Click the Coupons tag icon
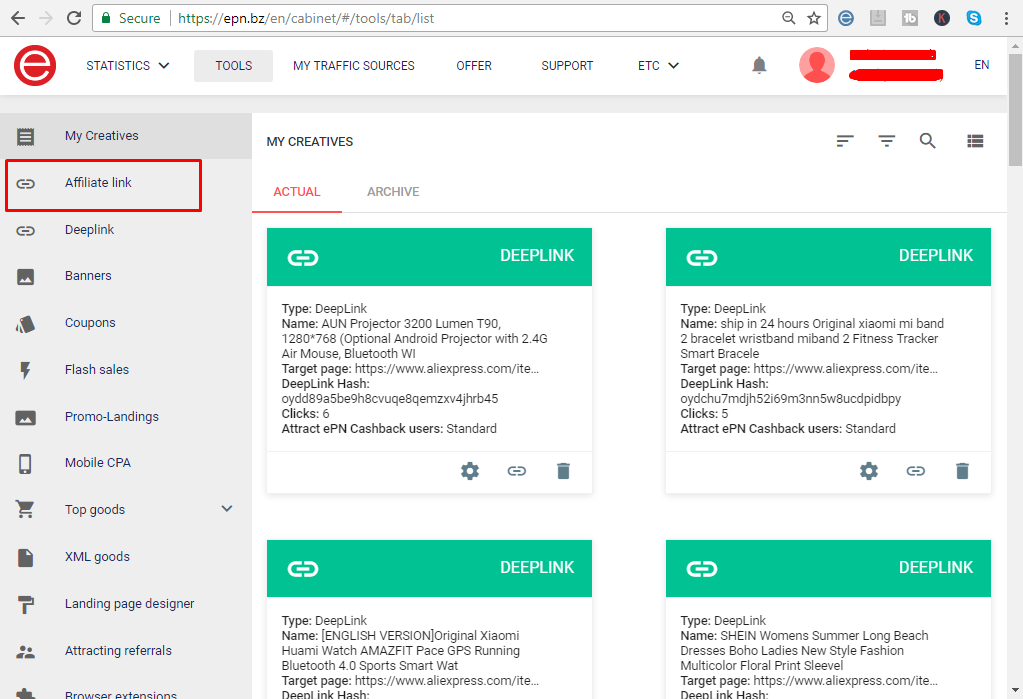The width and height of the screenshot is (1023, 699). tap(25, 324)
